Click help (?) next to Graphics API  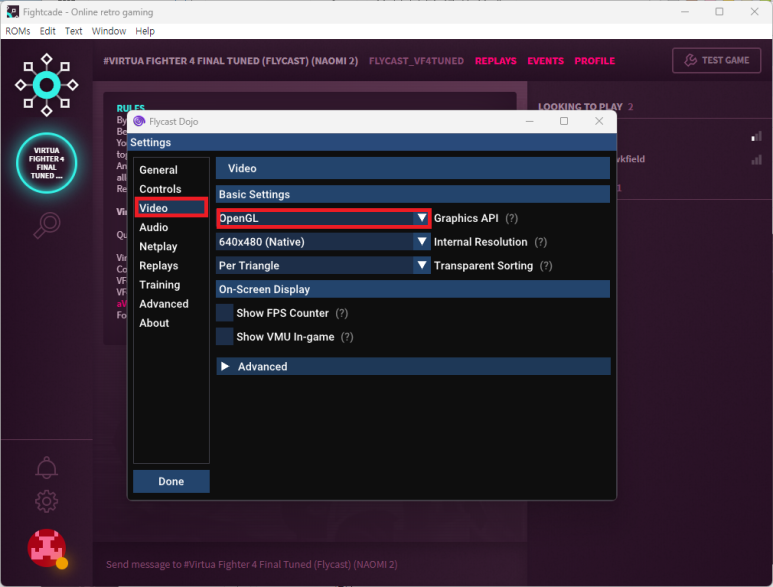[512, 218]
